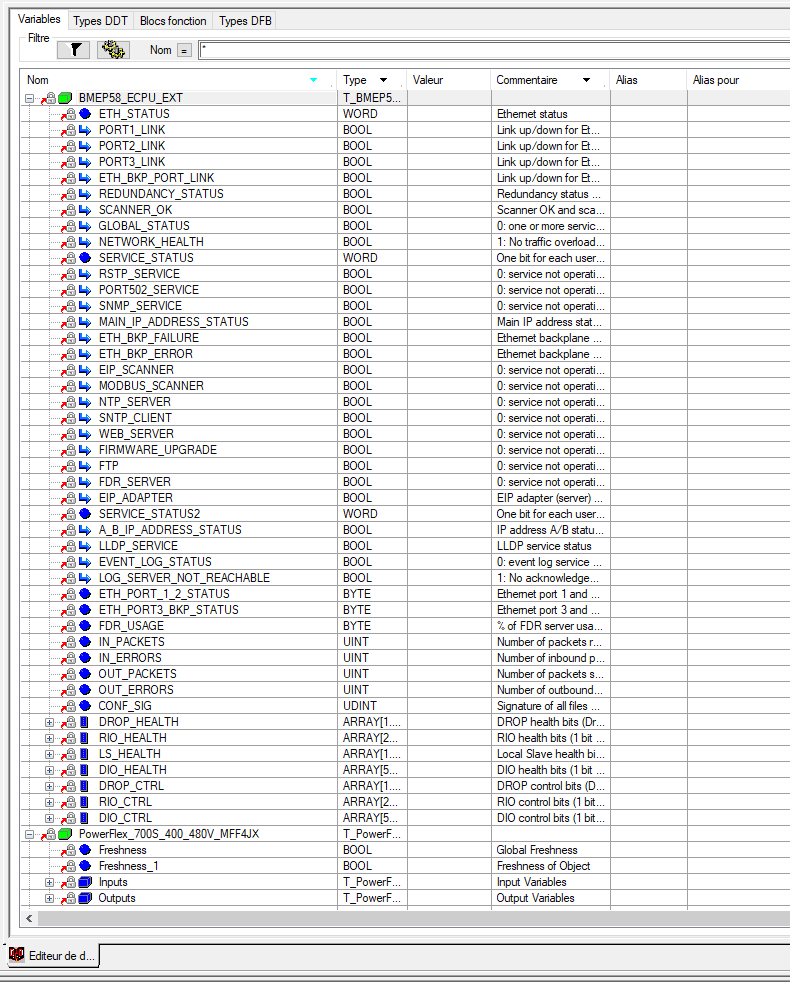Click the gears icon beside the funnel
The image size is (790, 989).
pyautogui.click(x=113, y=50)
